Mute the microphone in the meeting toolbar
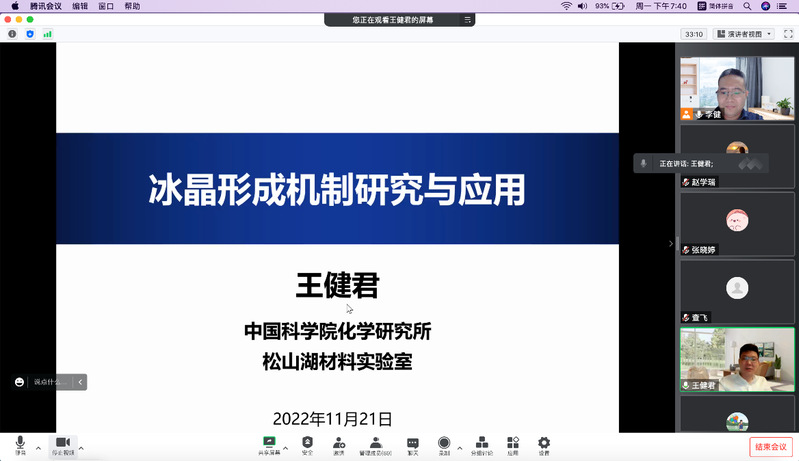 coord(20,443)
